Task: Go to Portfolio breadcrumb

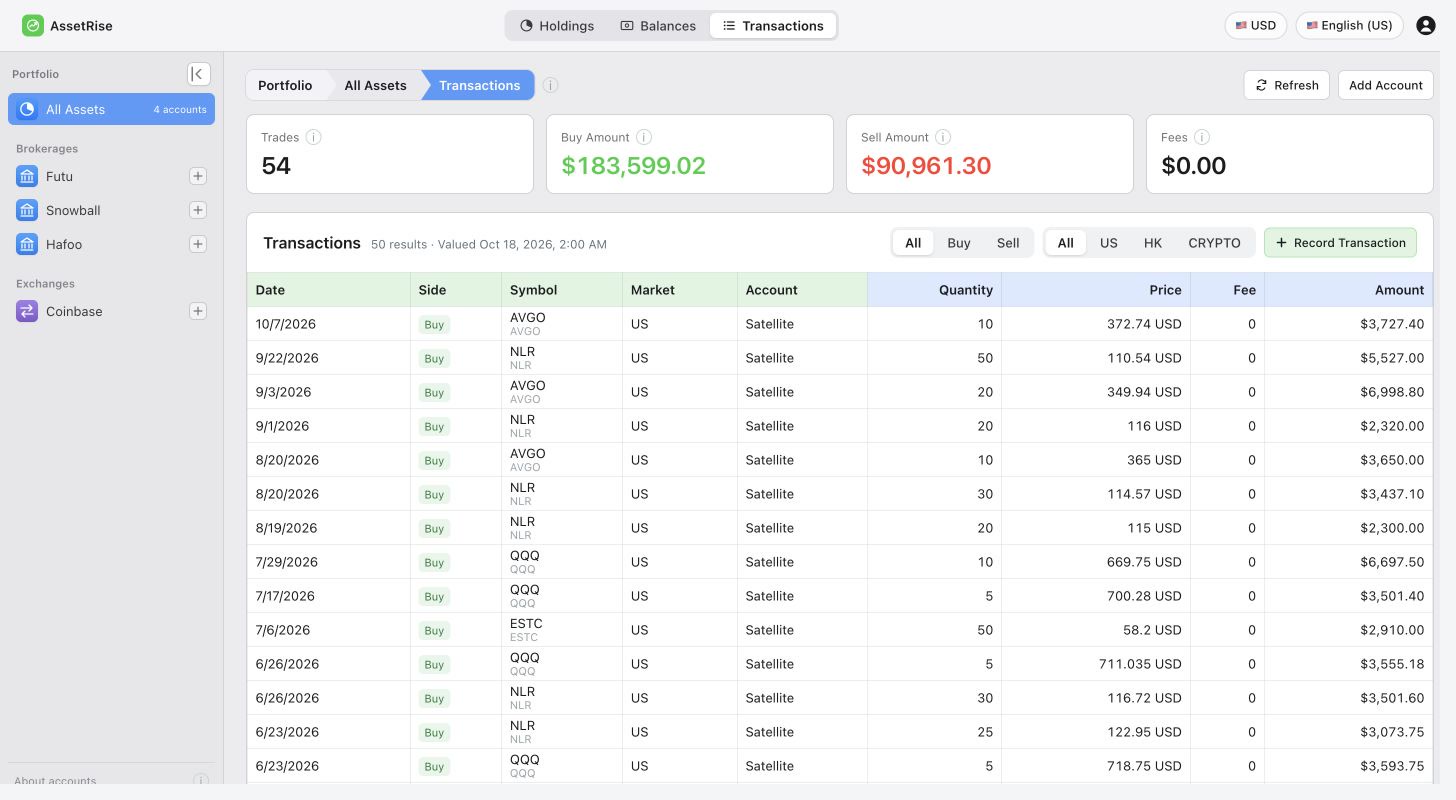Action: click(x=285, y=85)
